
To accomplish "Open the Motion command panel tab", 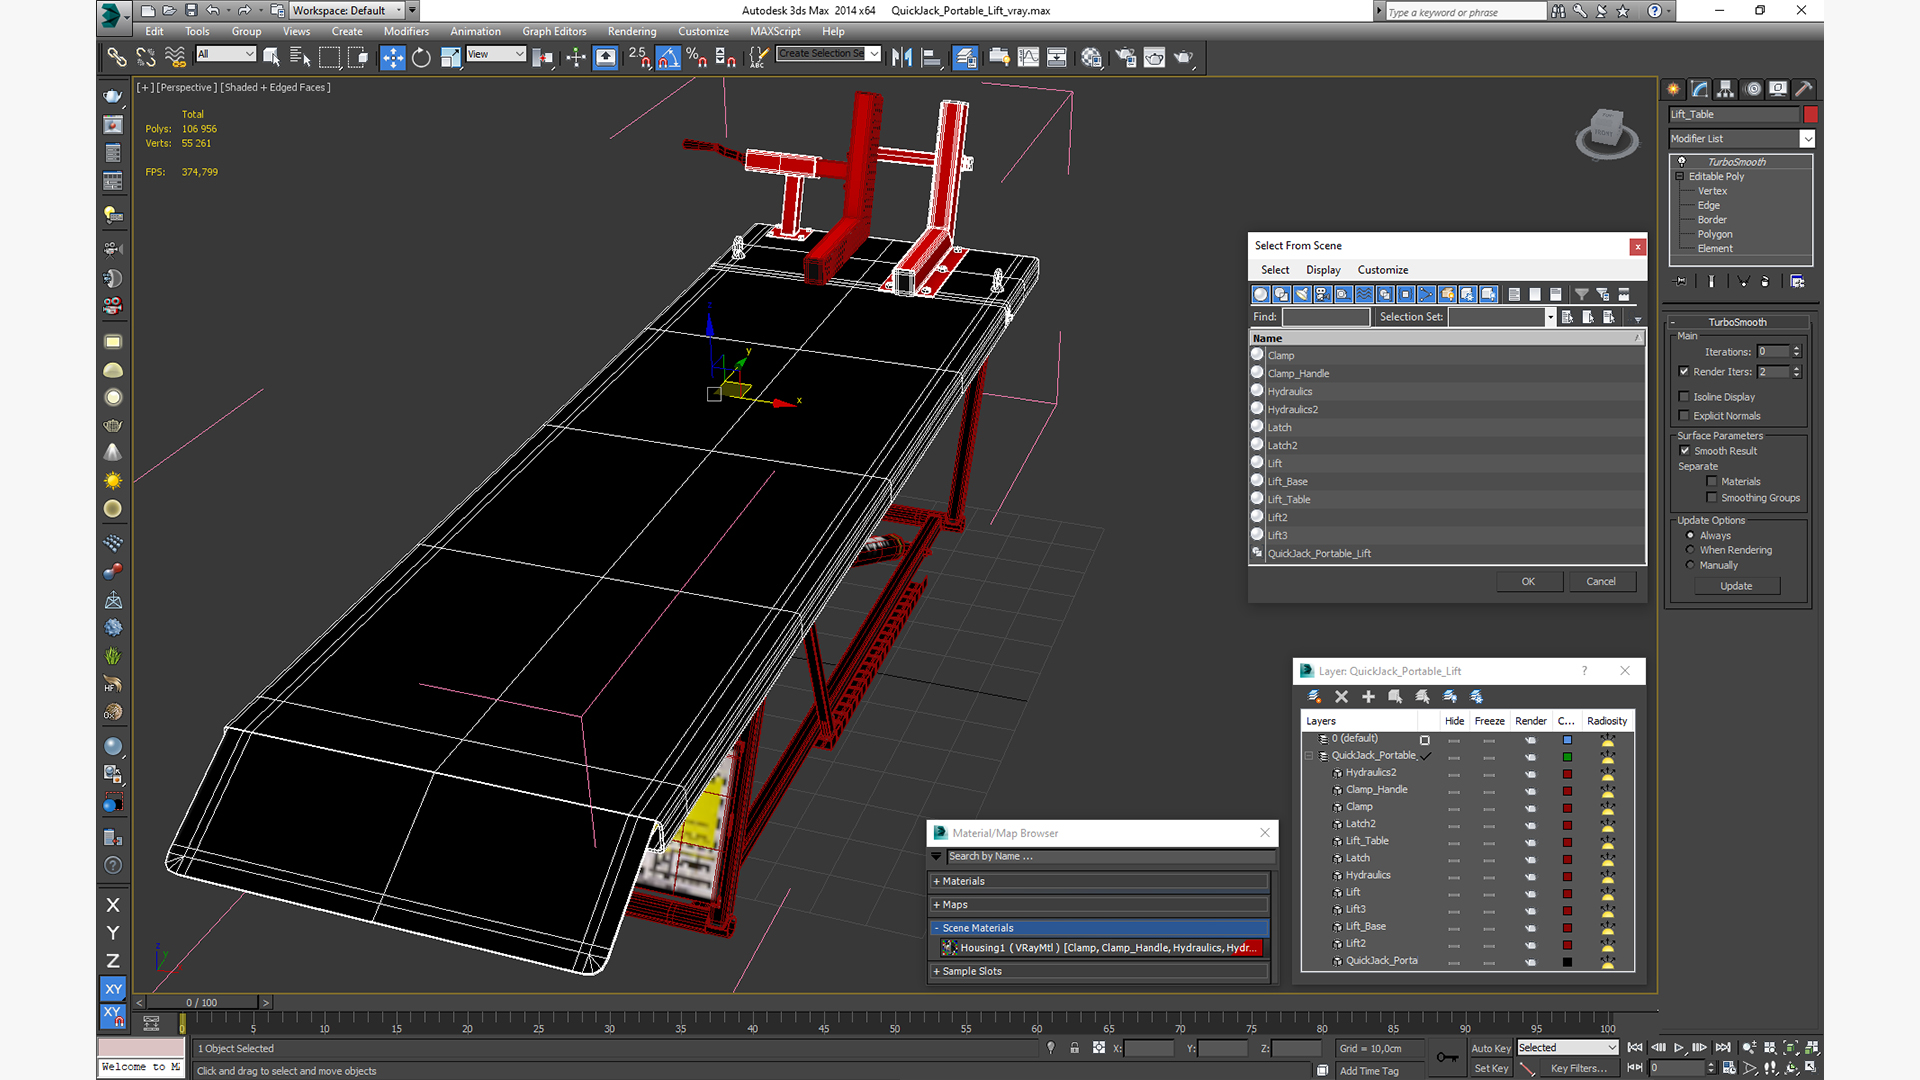I will [1752, 89].
